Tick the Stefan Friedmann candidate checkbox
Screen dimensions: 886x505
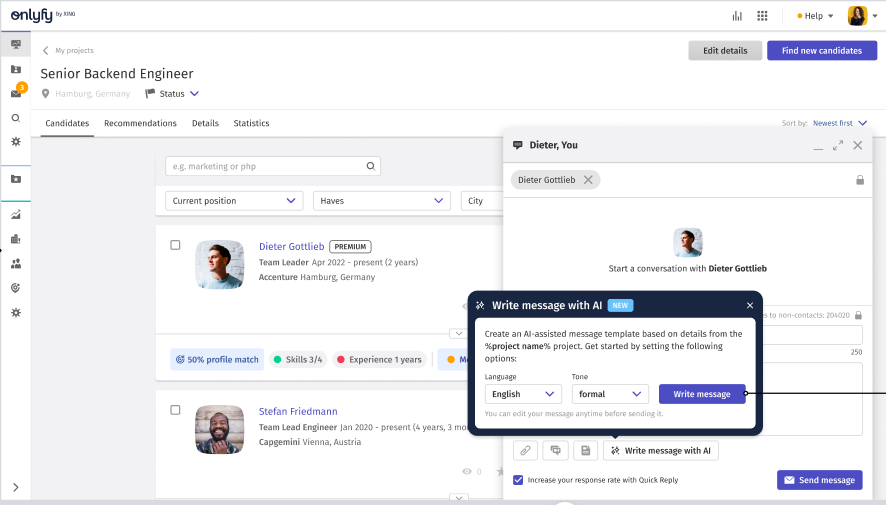tap(175, 410)
